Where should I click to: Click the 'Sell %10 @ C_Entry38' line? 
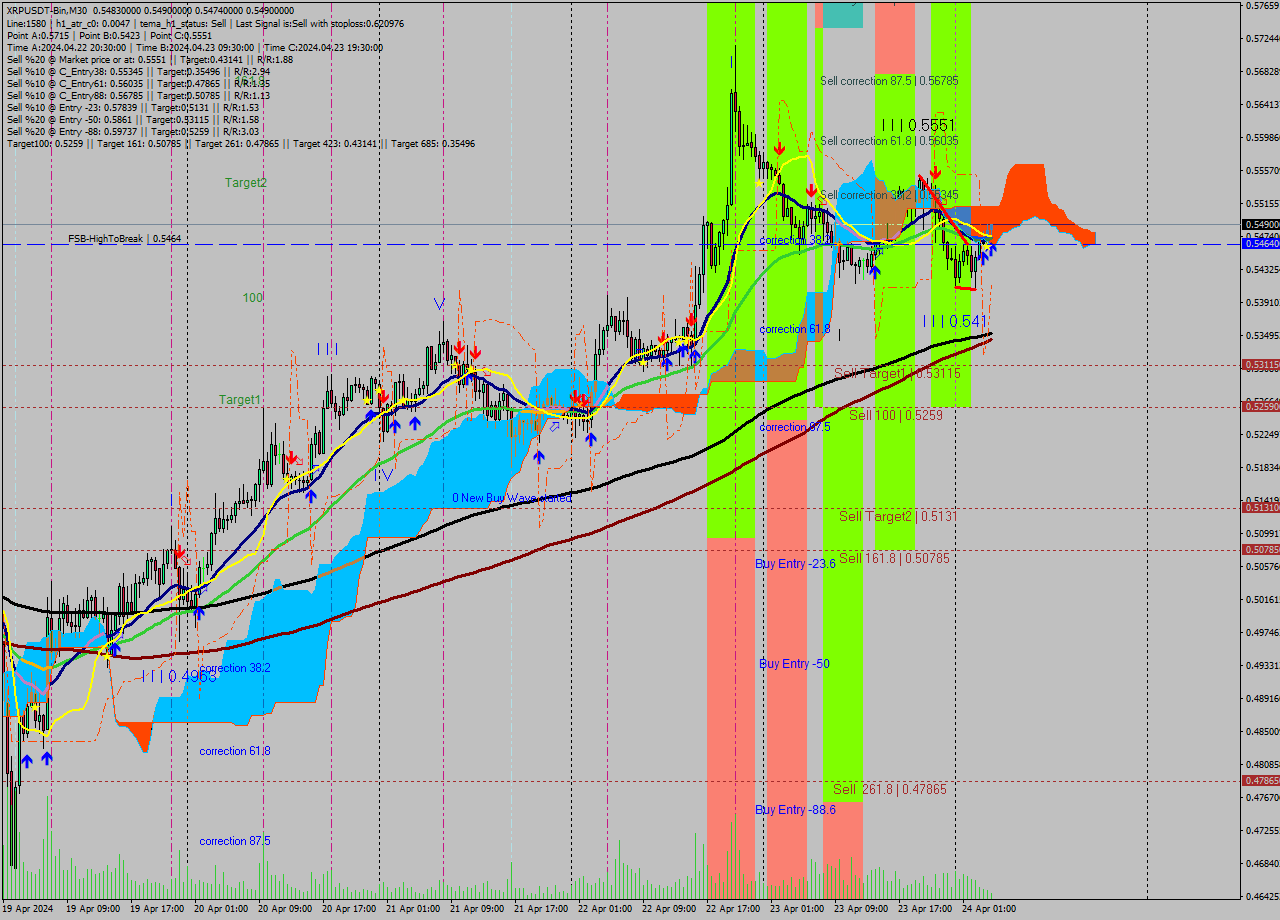[138, 71]
